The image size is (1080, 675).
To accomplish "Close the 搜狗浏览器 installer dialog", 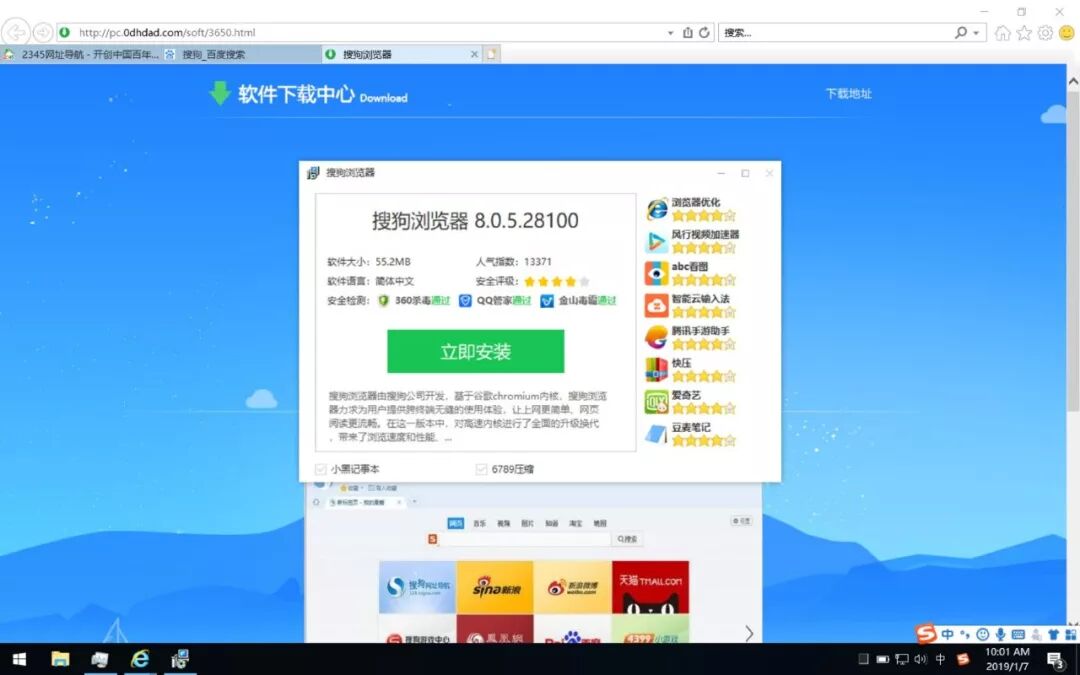I will pos(769,173).
